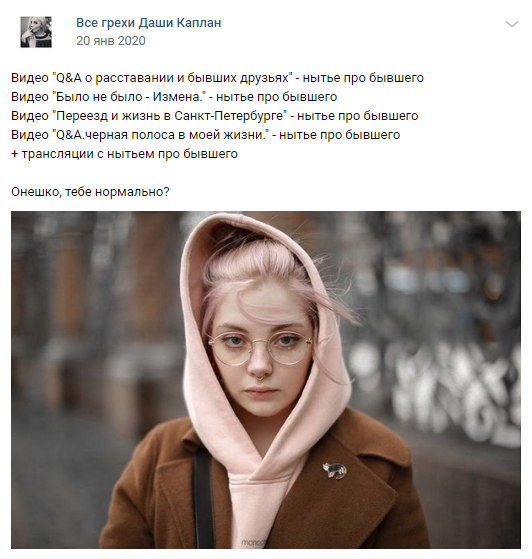Click the line mentioning "Q&A.черная полоса в моей жизни."
The image size is (532, 559).
[205, 134]
